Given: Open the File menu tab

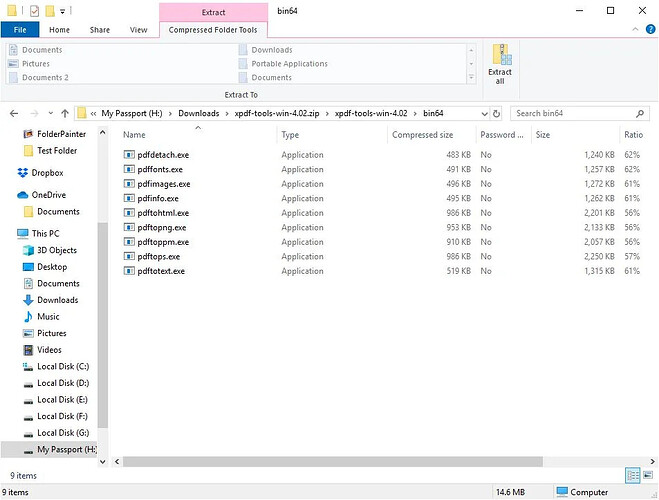Looking at the screenshot, I should 20,30.
